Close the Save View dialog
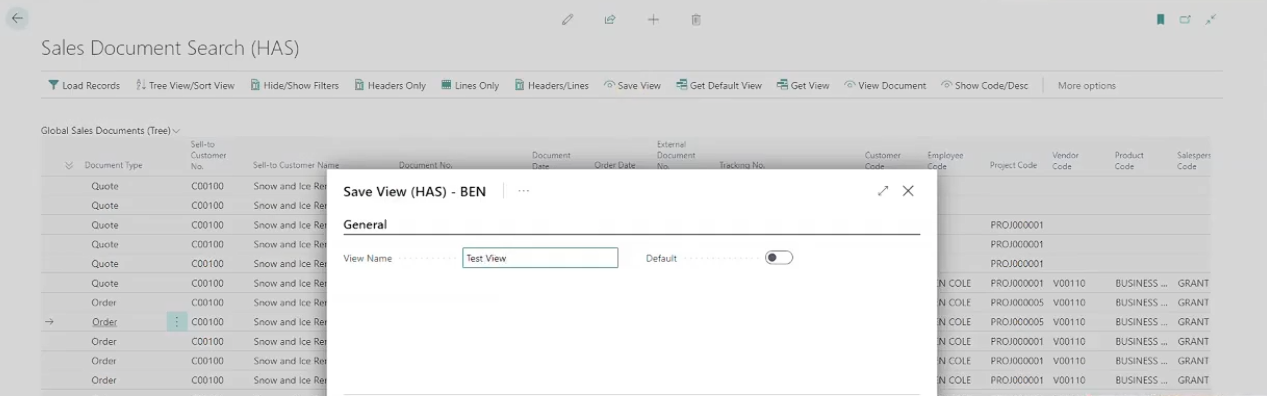The height and width of the screenshot is (396, 1267). pos(908,191)
